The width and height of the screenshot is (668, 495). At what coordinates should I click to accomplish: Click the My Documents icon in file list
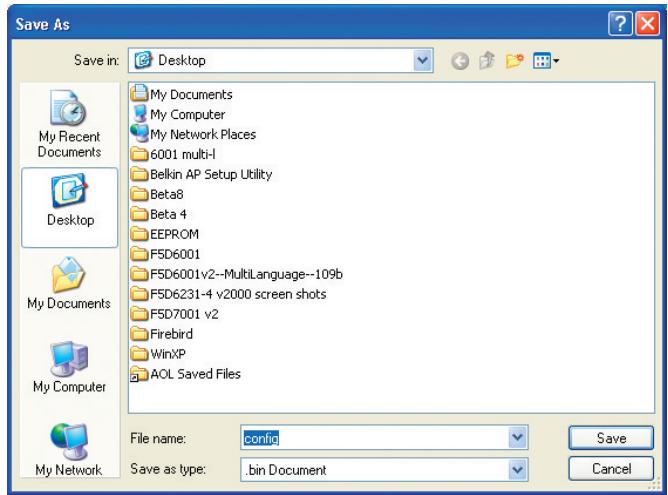tap(139, 93)
